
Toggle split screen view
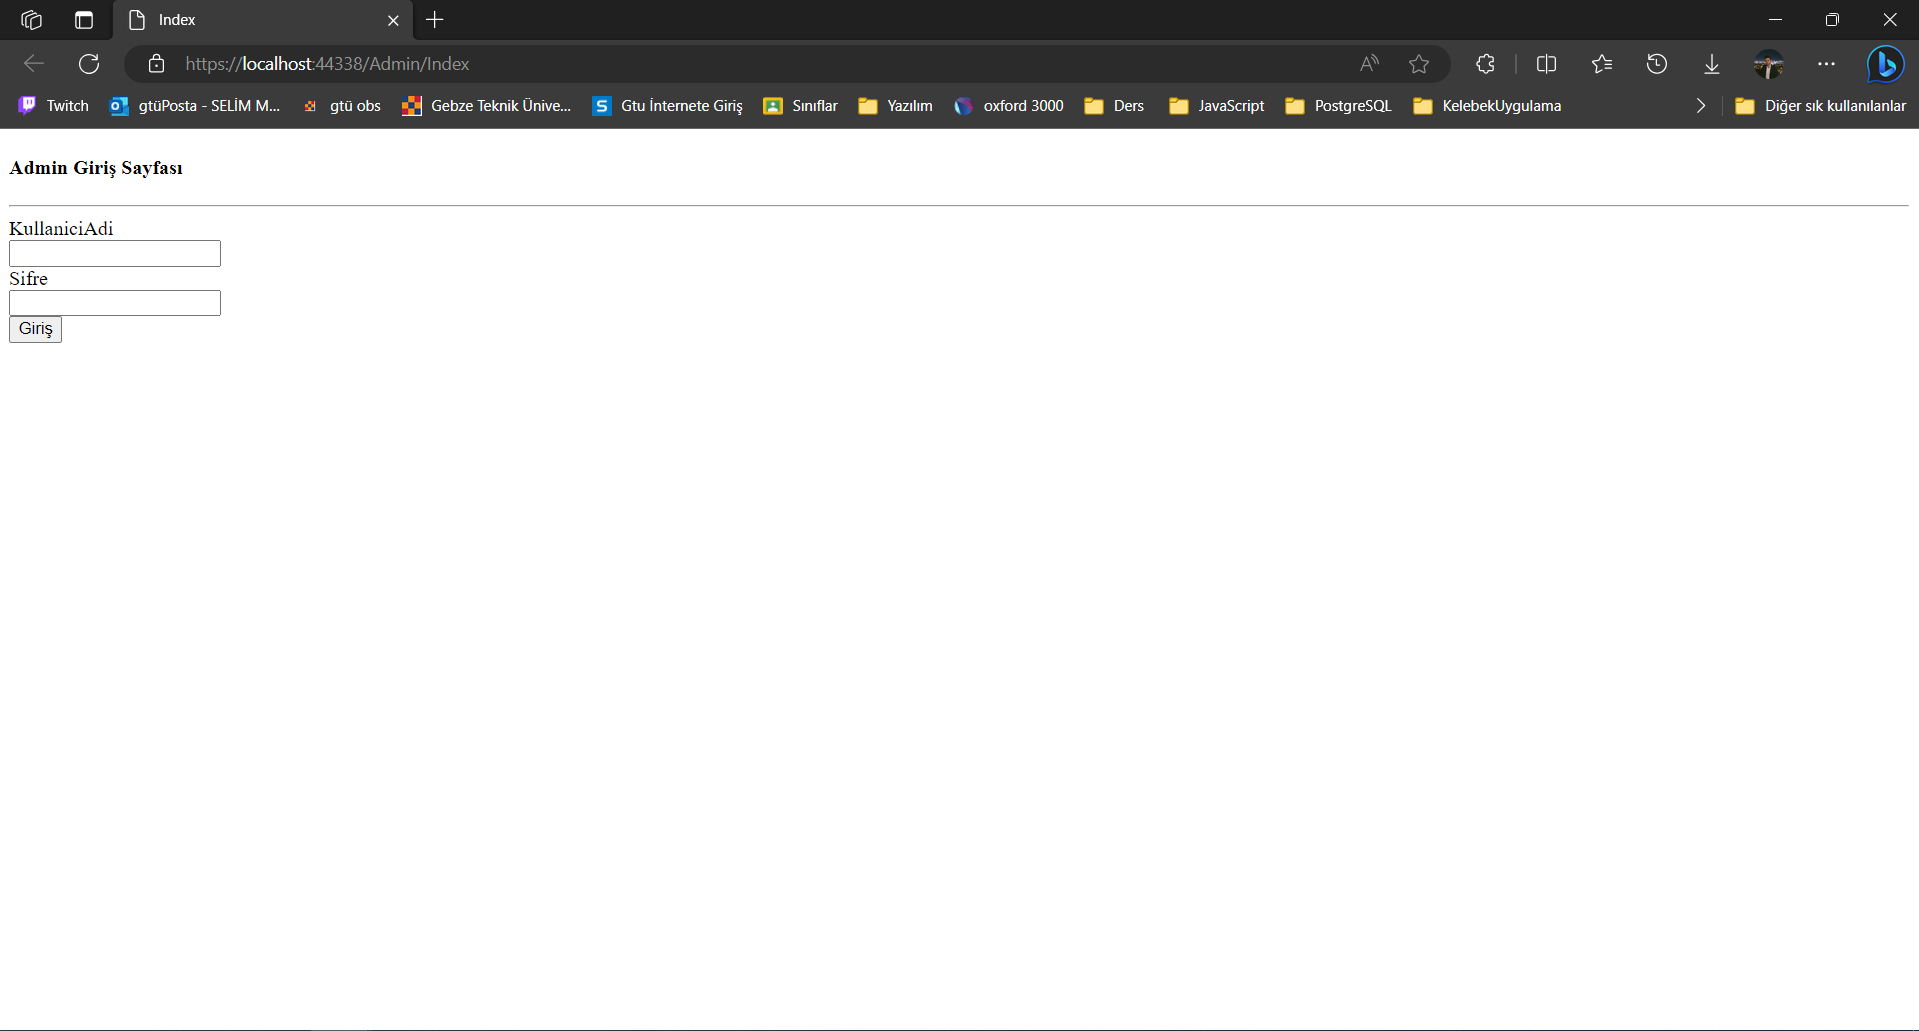coord(1546,64)
